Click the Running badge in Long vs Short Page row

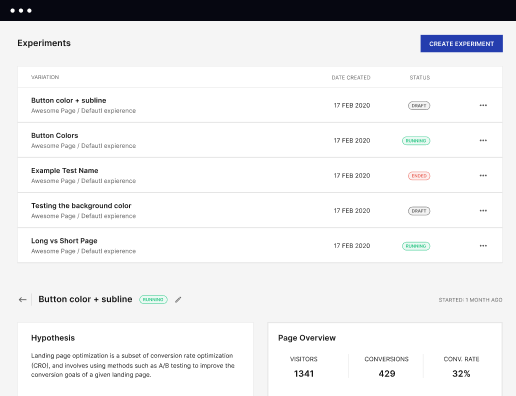click(x=416, y=246)
